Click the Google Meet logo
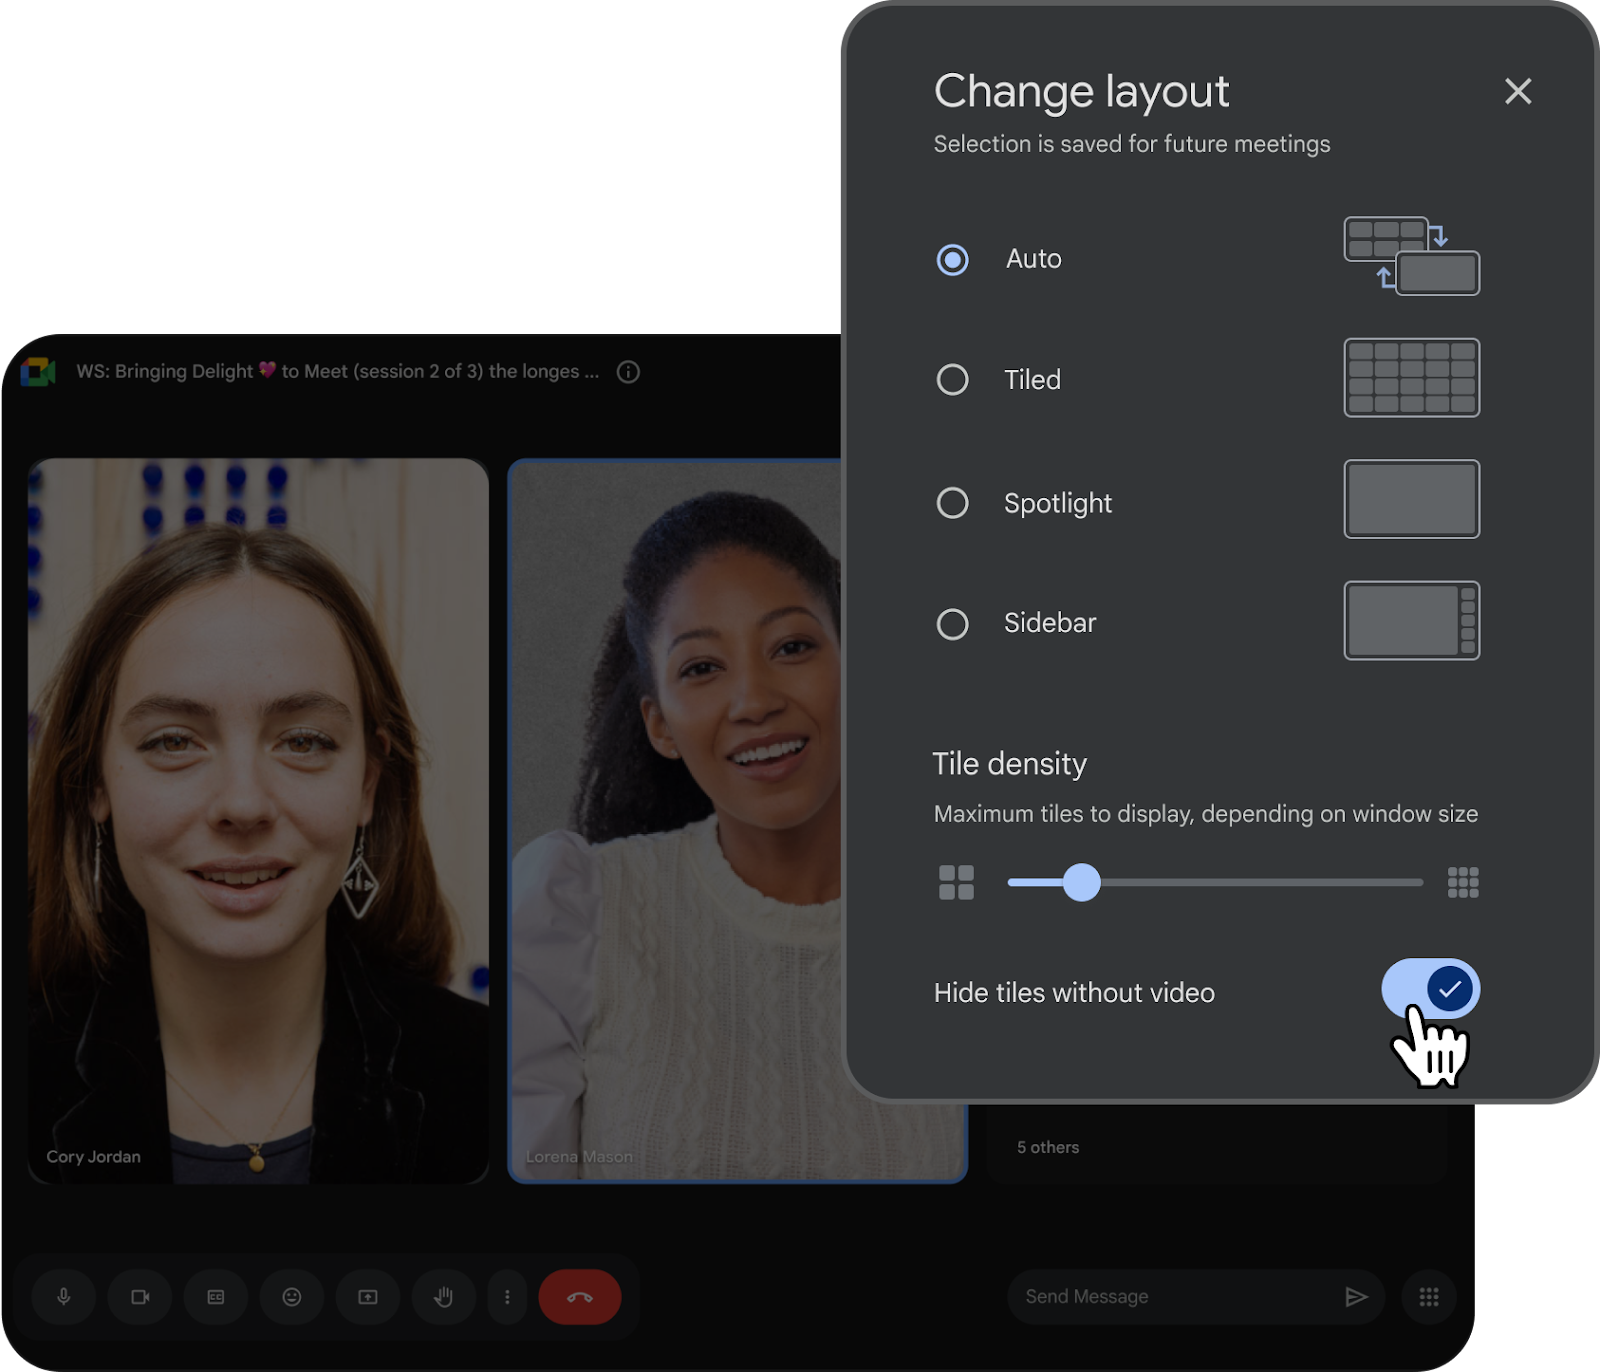 [x=39, y=372]
